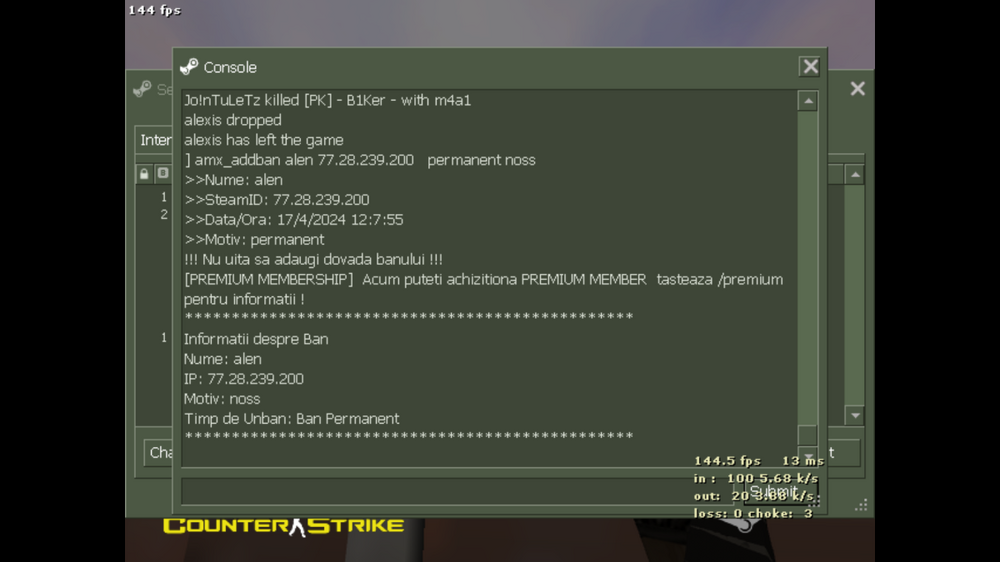Select first server row numbered 1
Image resolution: width=1000 pixels, height=562 pixels.
tap(154, 197)
